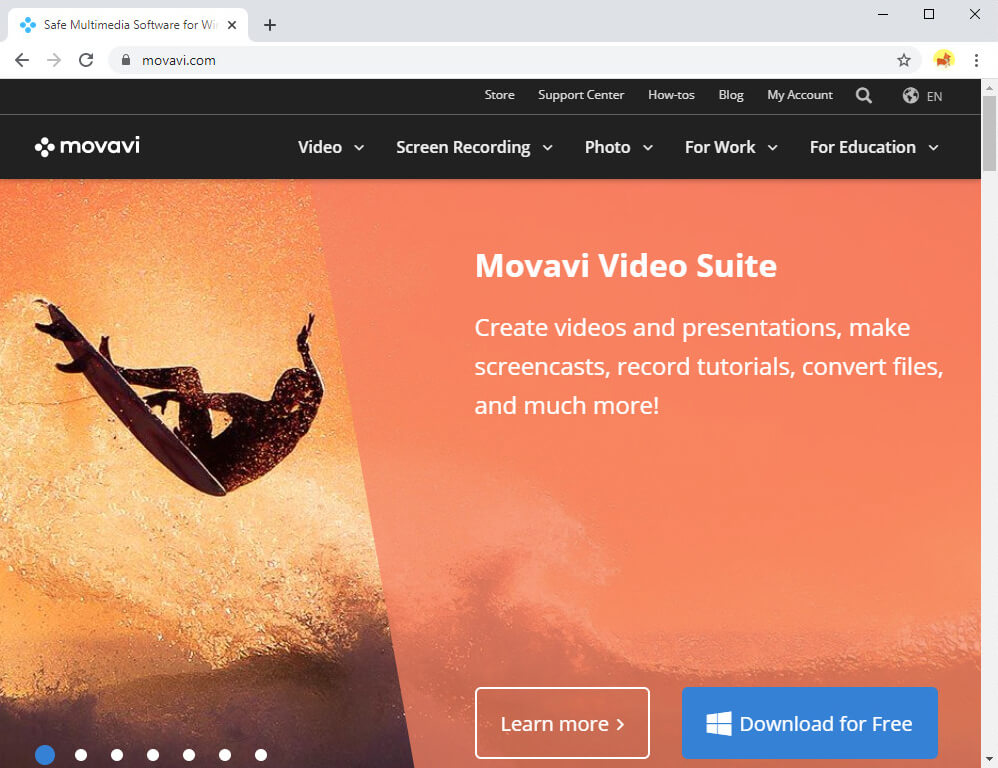The image size is (998, 768).
Task: Click the Movavi Video Suite heading
Action: 626,265
